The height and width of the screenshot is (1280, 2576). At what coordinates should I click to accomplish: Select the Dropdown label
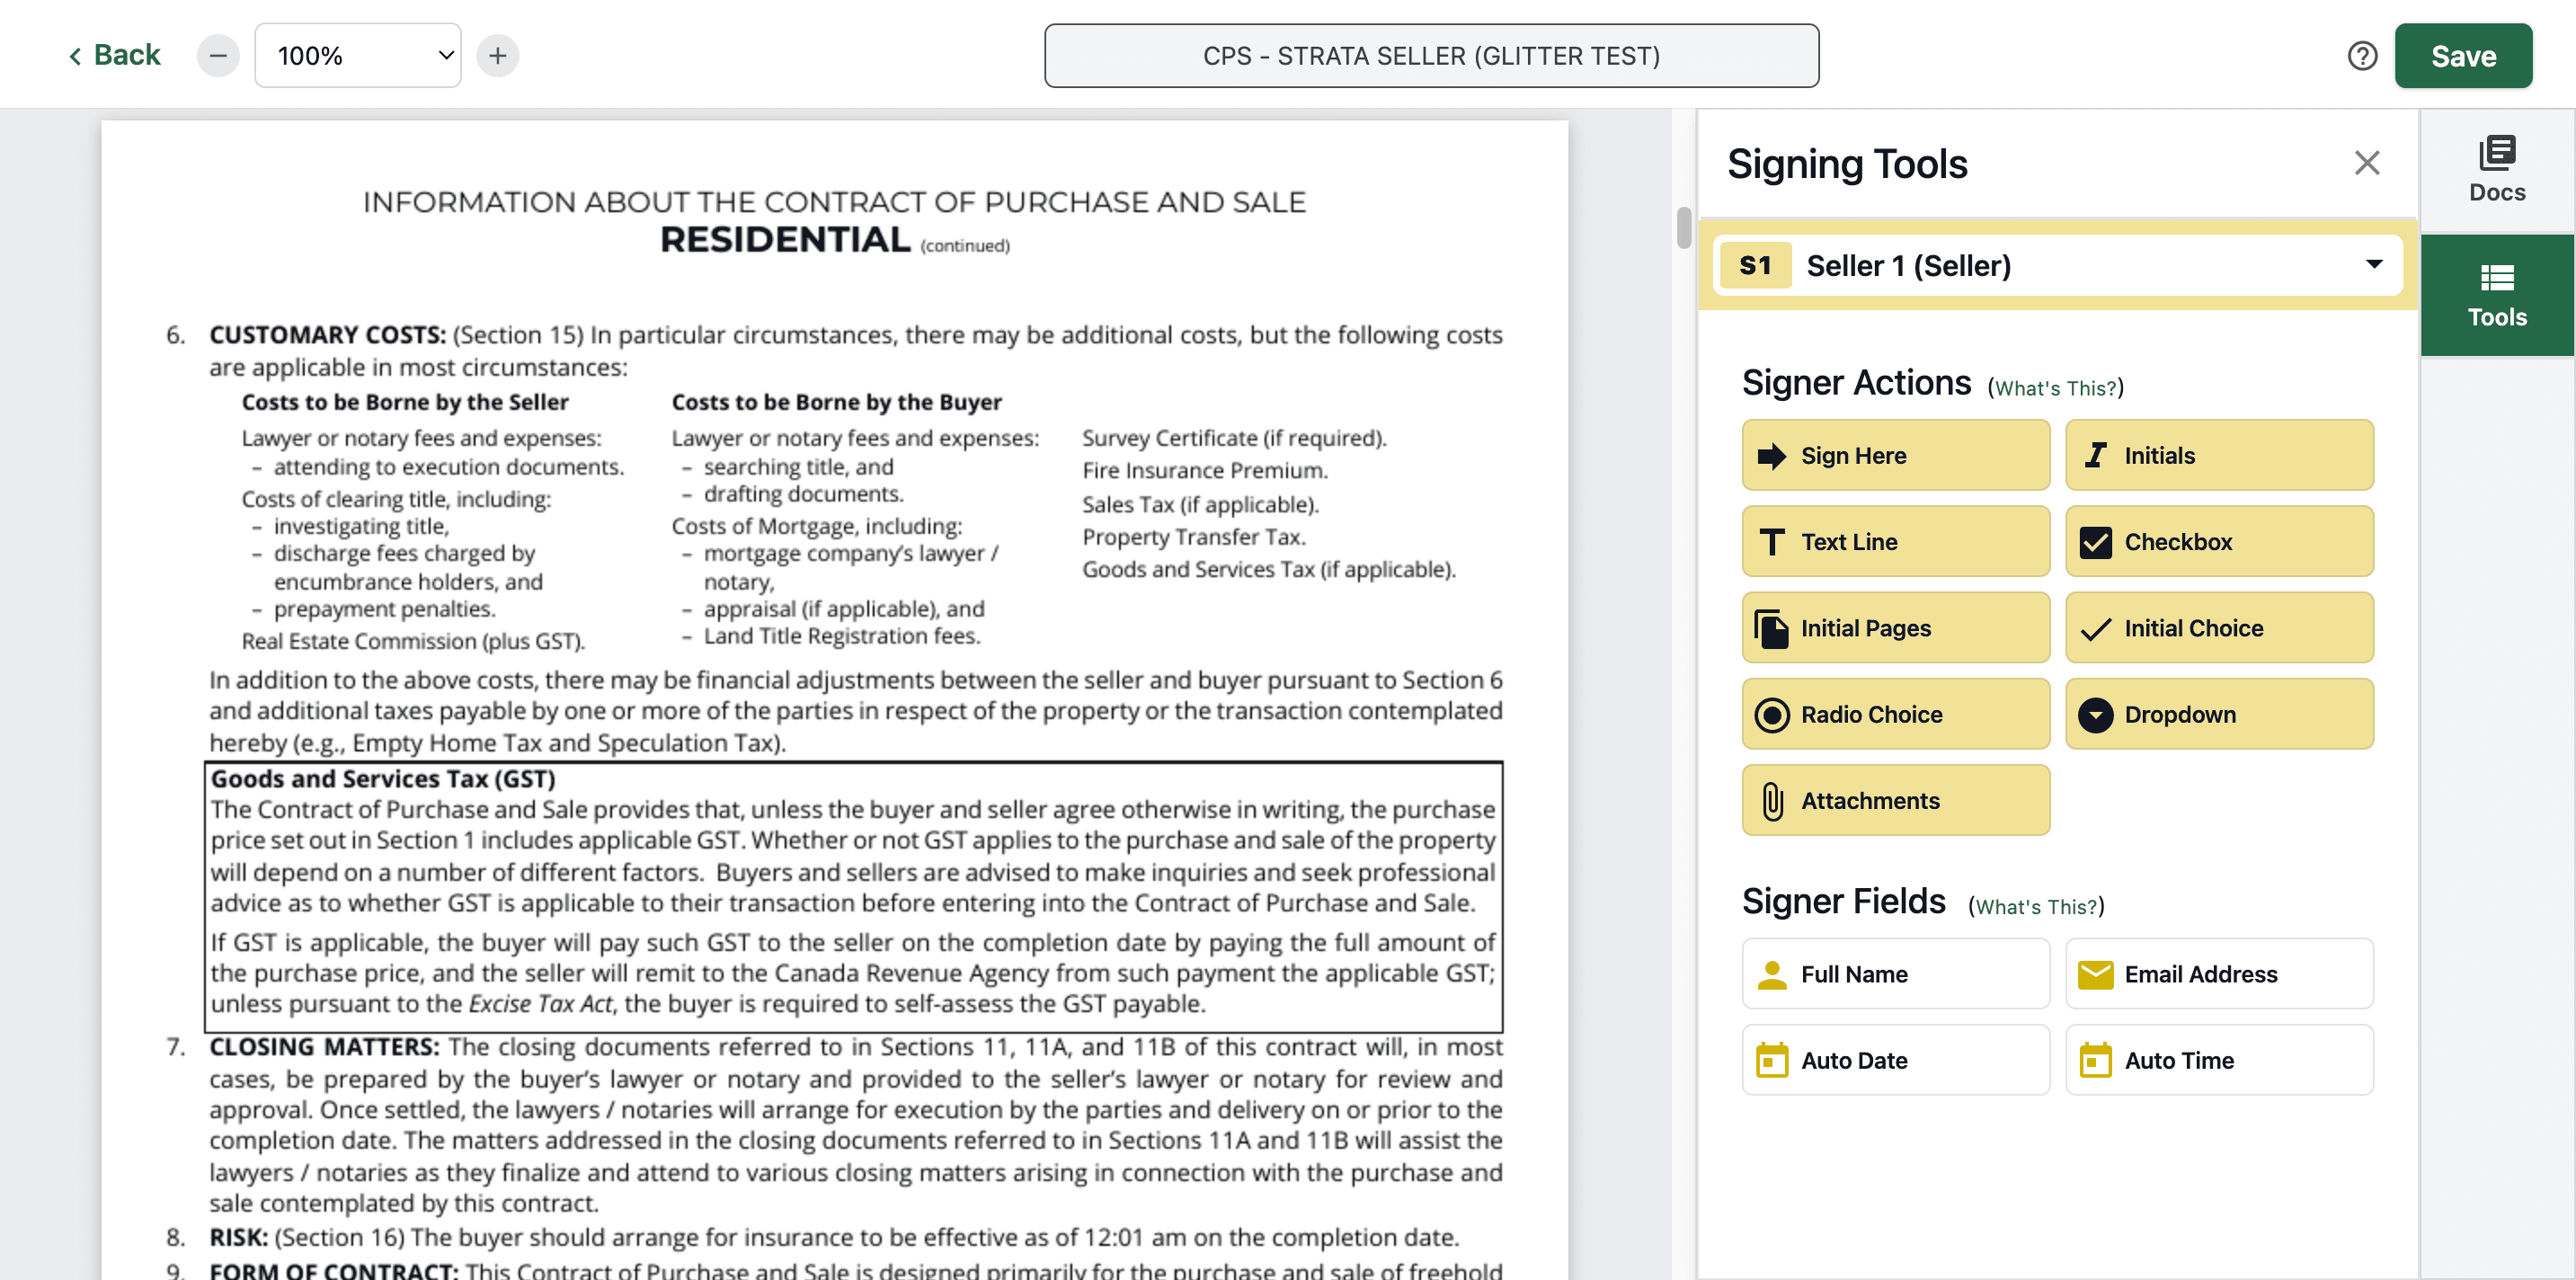(x=2180, y=715)
